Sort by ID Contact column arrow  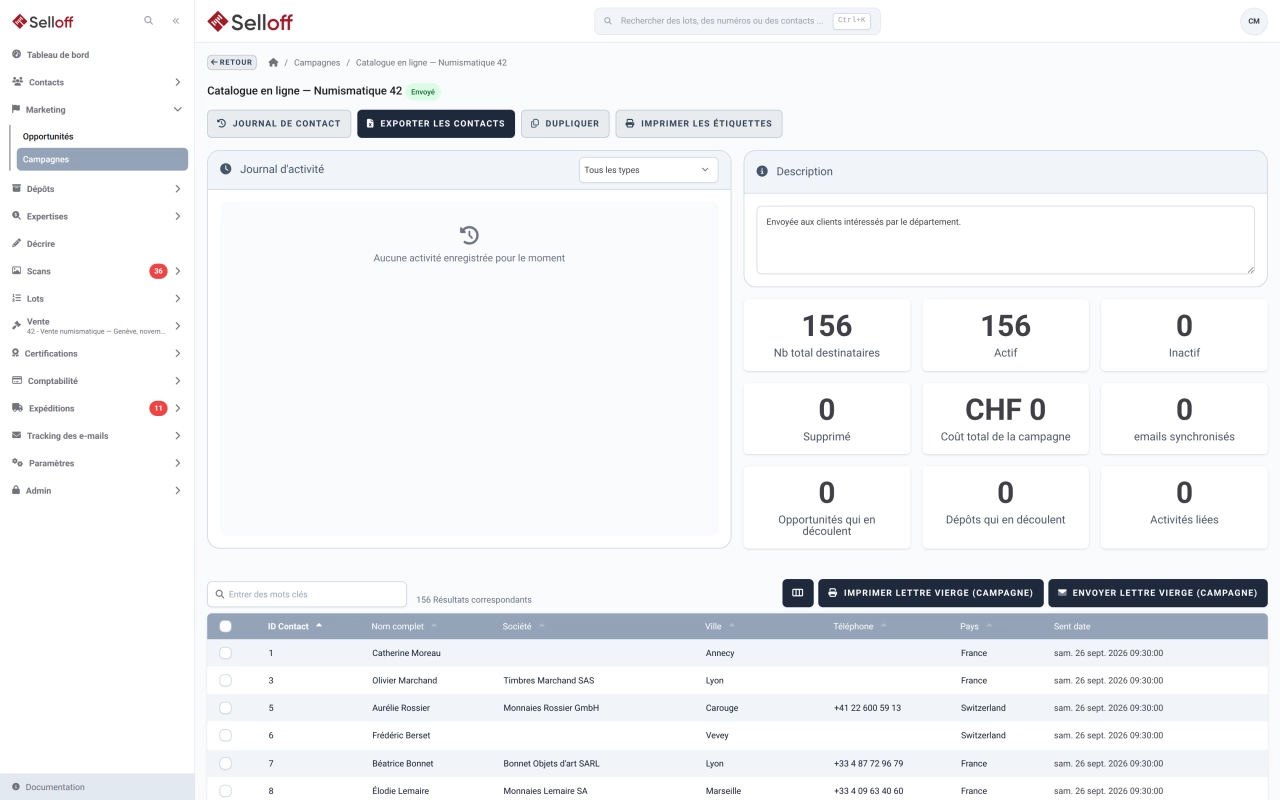pos(319,626)
